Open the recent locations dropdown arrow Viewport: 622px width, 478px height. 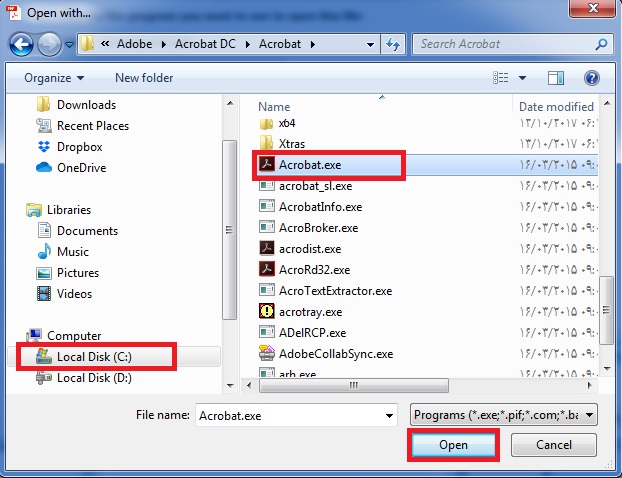(69, 44)
